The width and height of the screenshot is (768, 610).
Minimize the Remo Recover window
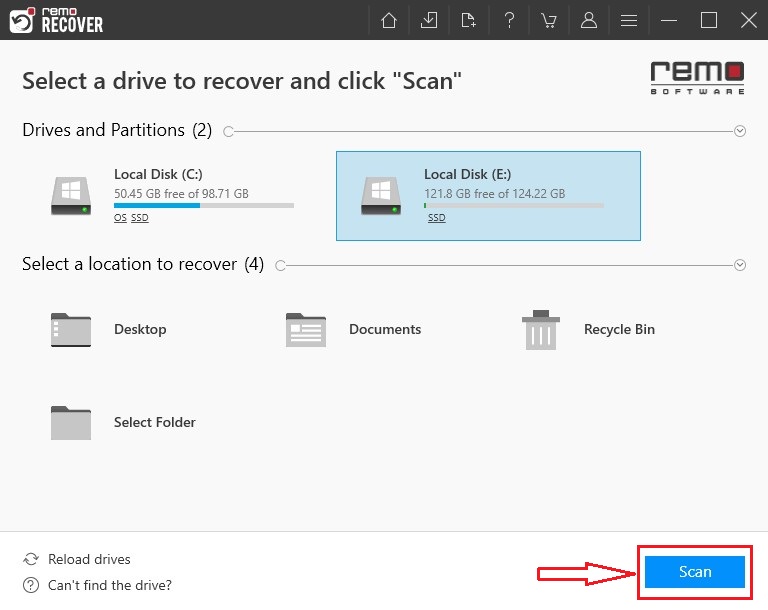point(669,20)
